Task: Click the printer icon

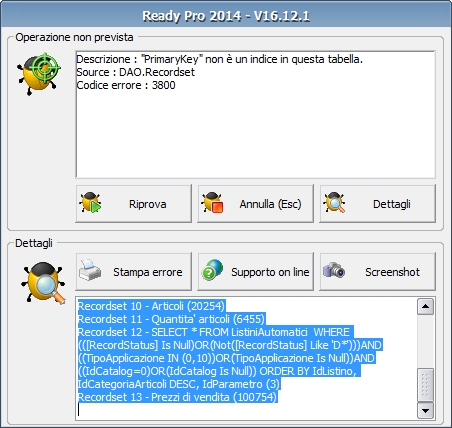Action: tap(90, 270)
